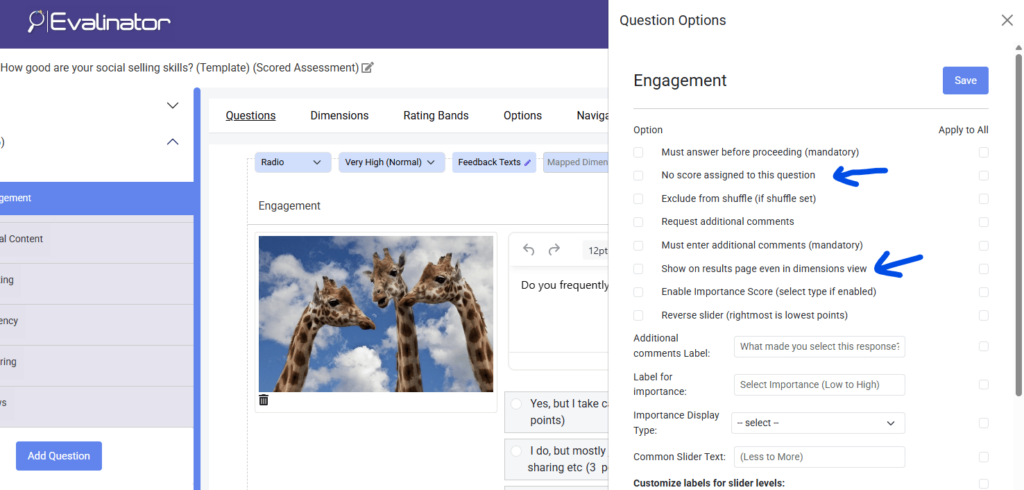
Task: Enable 'No score assigned to this question'
Action: click(638, 175)
